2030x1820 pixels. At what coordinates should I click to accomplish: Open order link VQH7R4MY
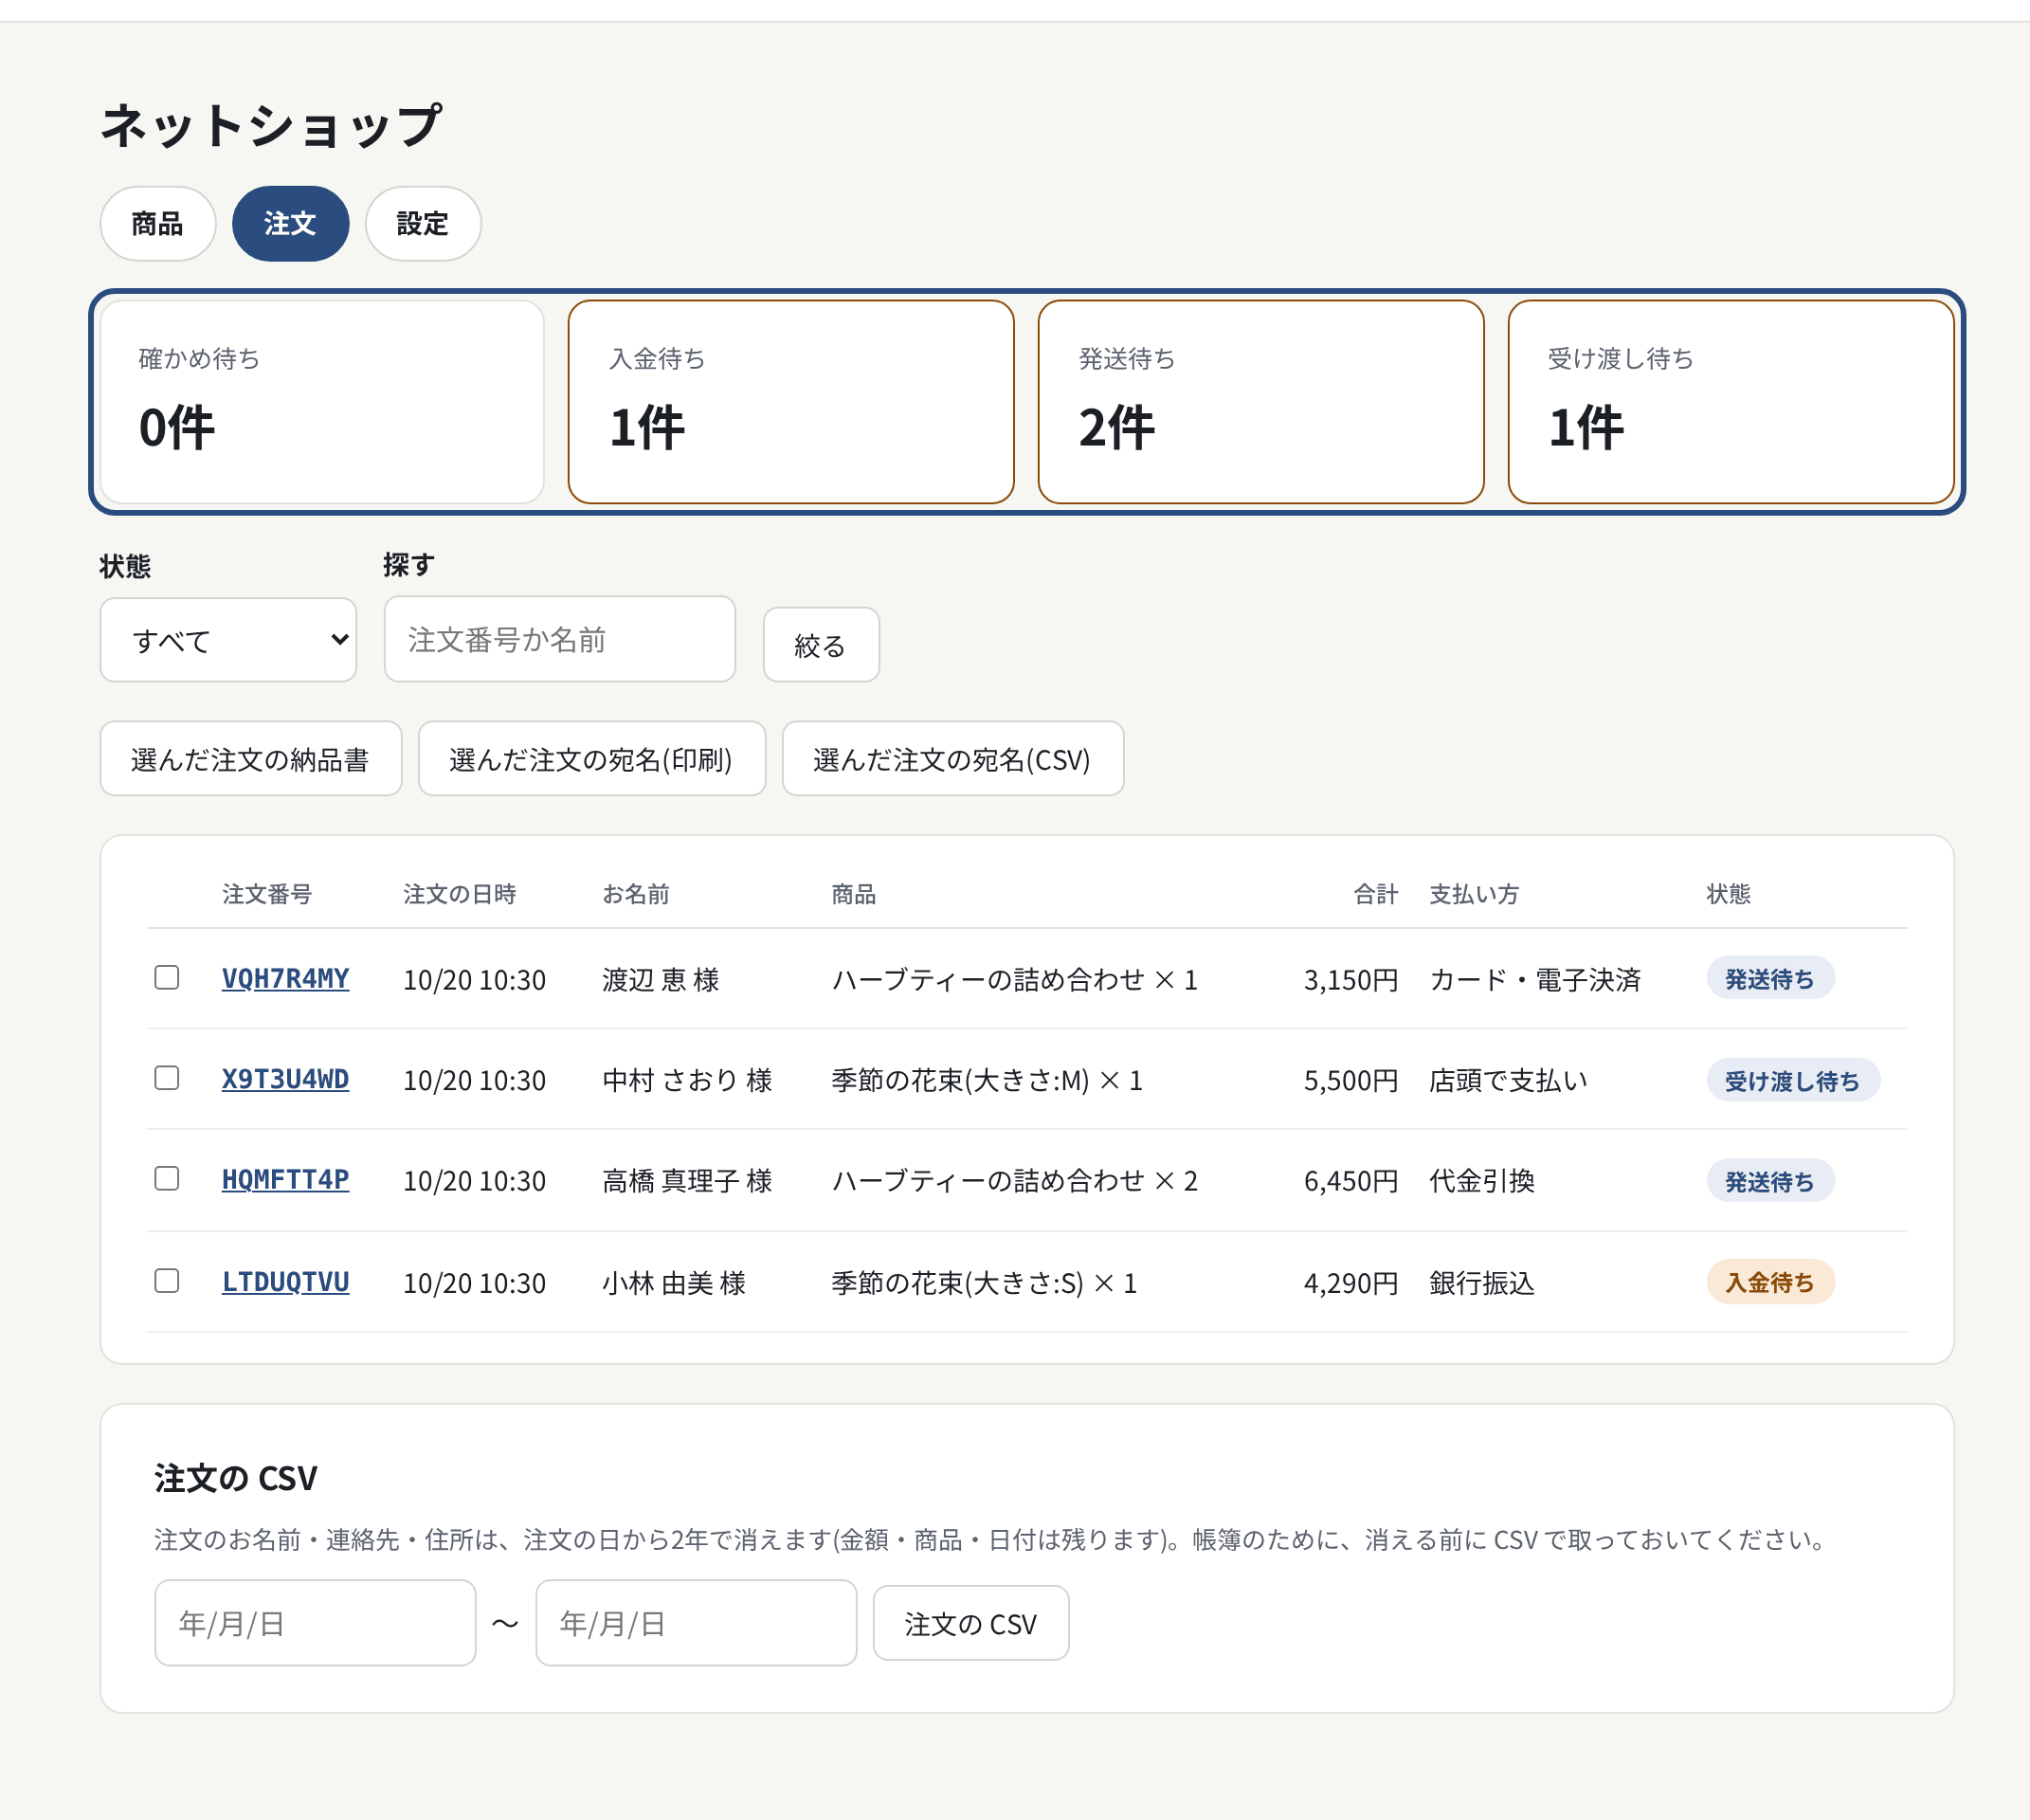click(x=286, y=979)
